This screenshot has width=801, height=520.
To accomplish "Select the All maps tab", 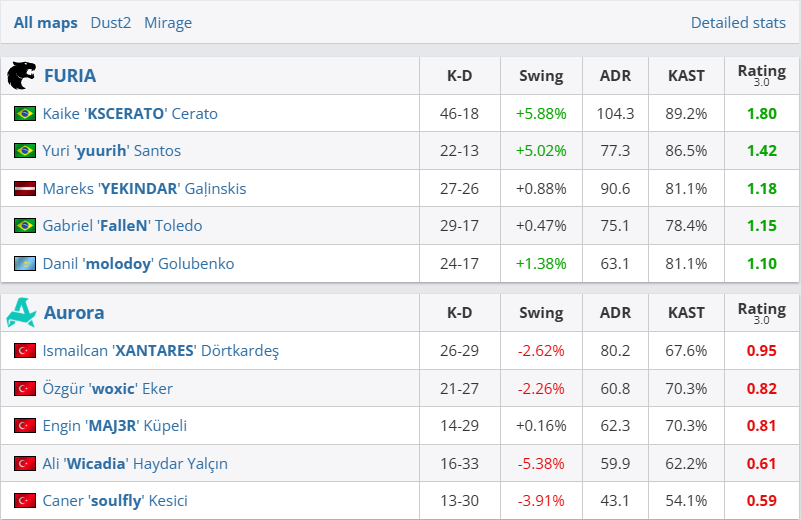I will pyautogui.click(x=46, y=22).
